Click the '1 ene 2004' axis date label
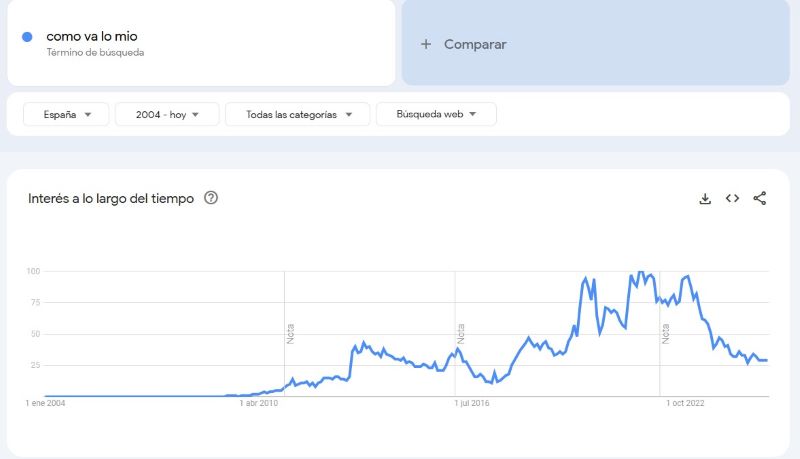Screen dimensions: 800x459 coord(47,404)
